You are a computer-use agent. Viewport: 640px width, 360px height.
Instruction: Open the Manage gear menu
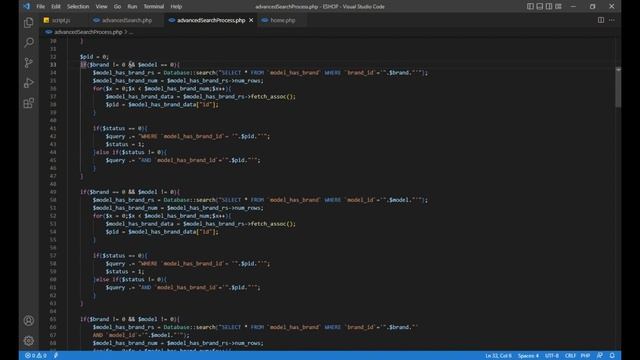coord(29,341)
